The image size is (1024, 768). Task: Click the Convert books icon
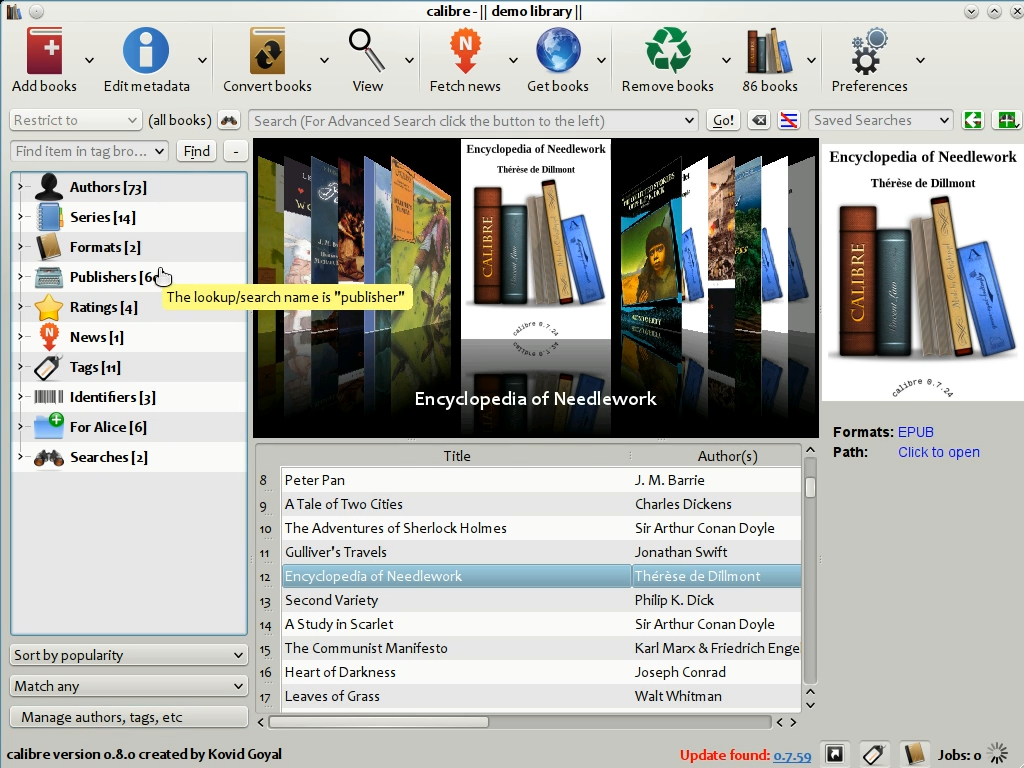point(267,51)
